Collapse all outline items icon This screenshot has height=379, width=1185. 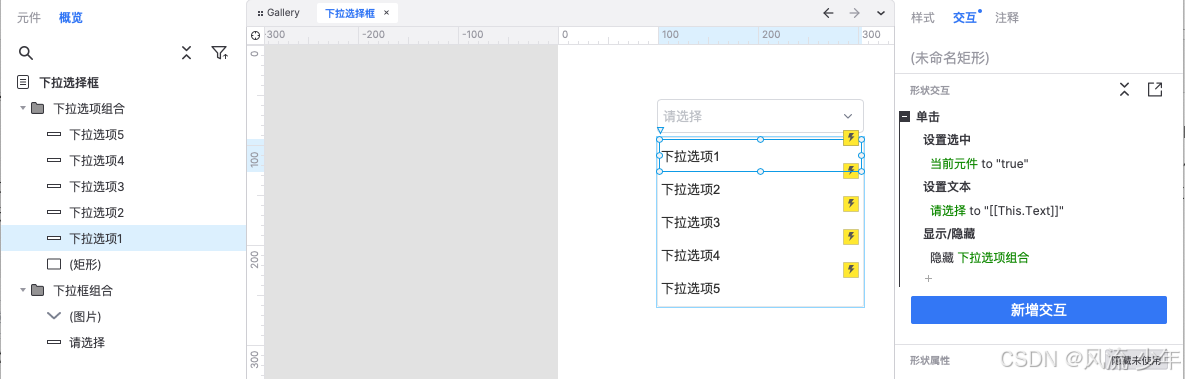coord(187,53)
